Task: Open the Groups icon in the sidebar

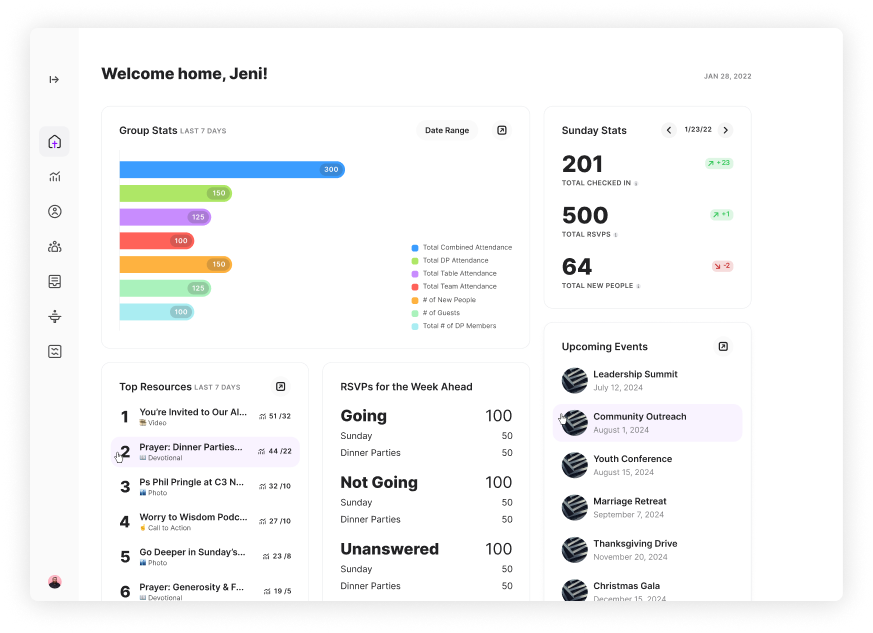Action: point(54,246)
